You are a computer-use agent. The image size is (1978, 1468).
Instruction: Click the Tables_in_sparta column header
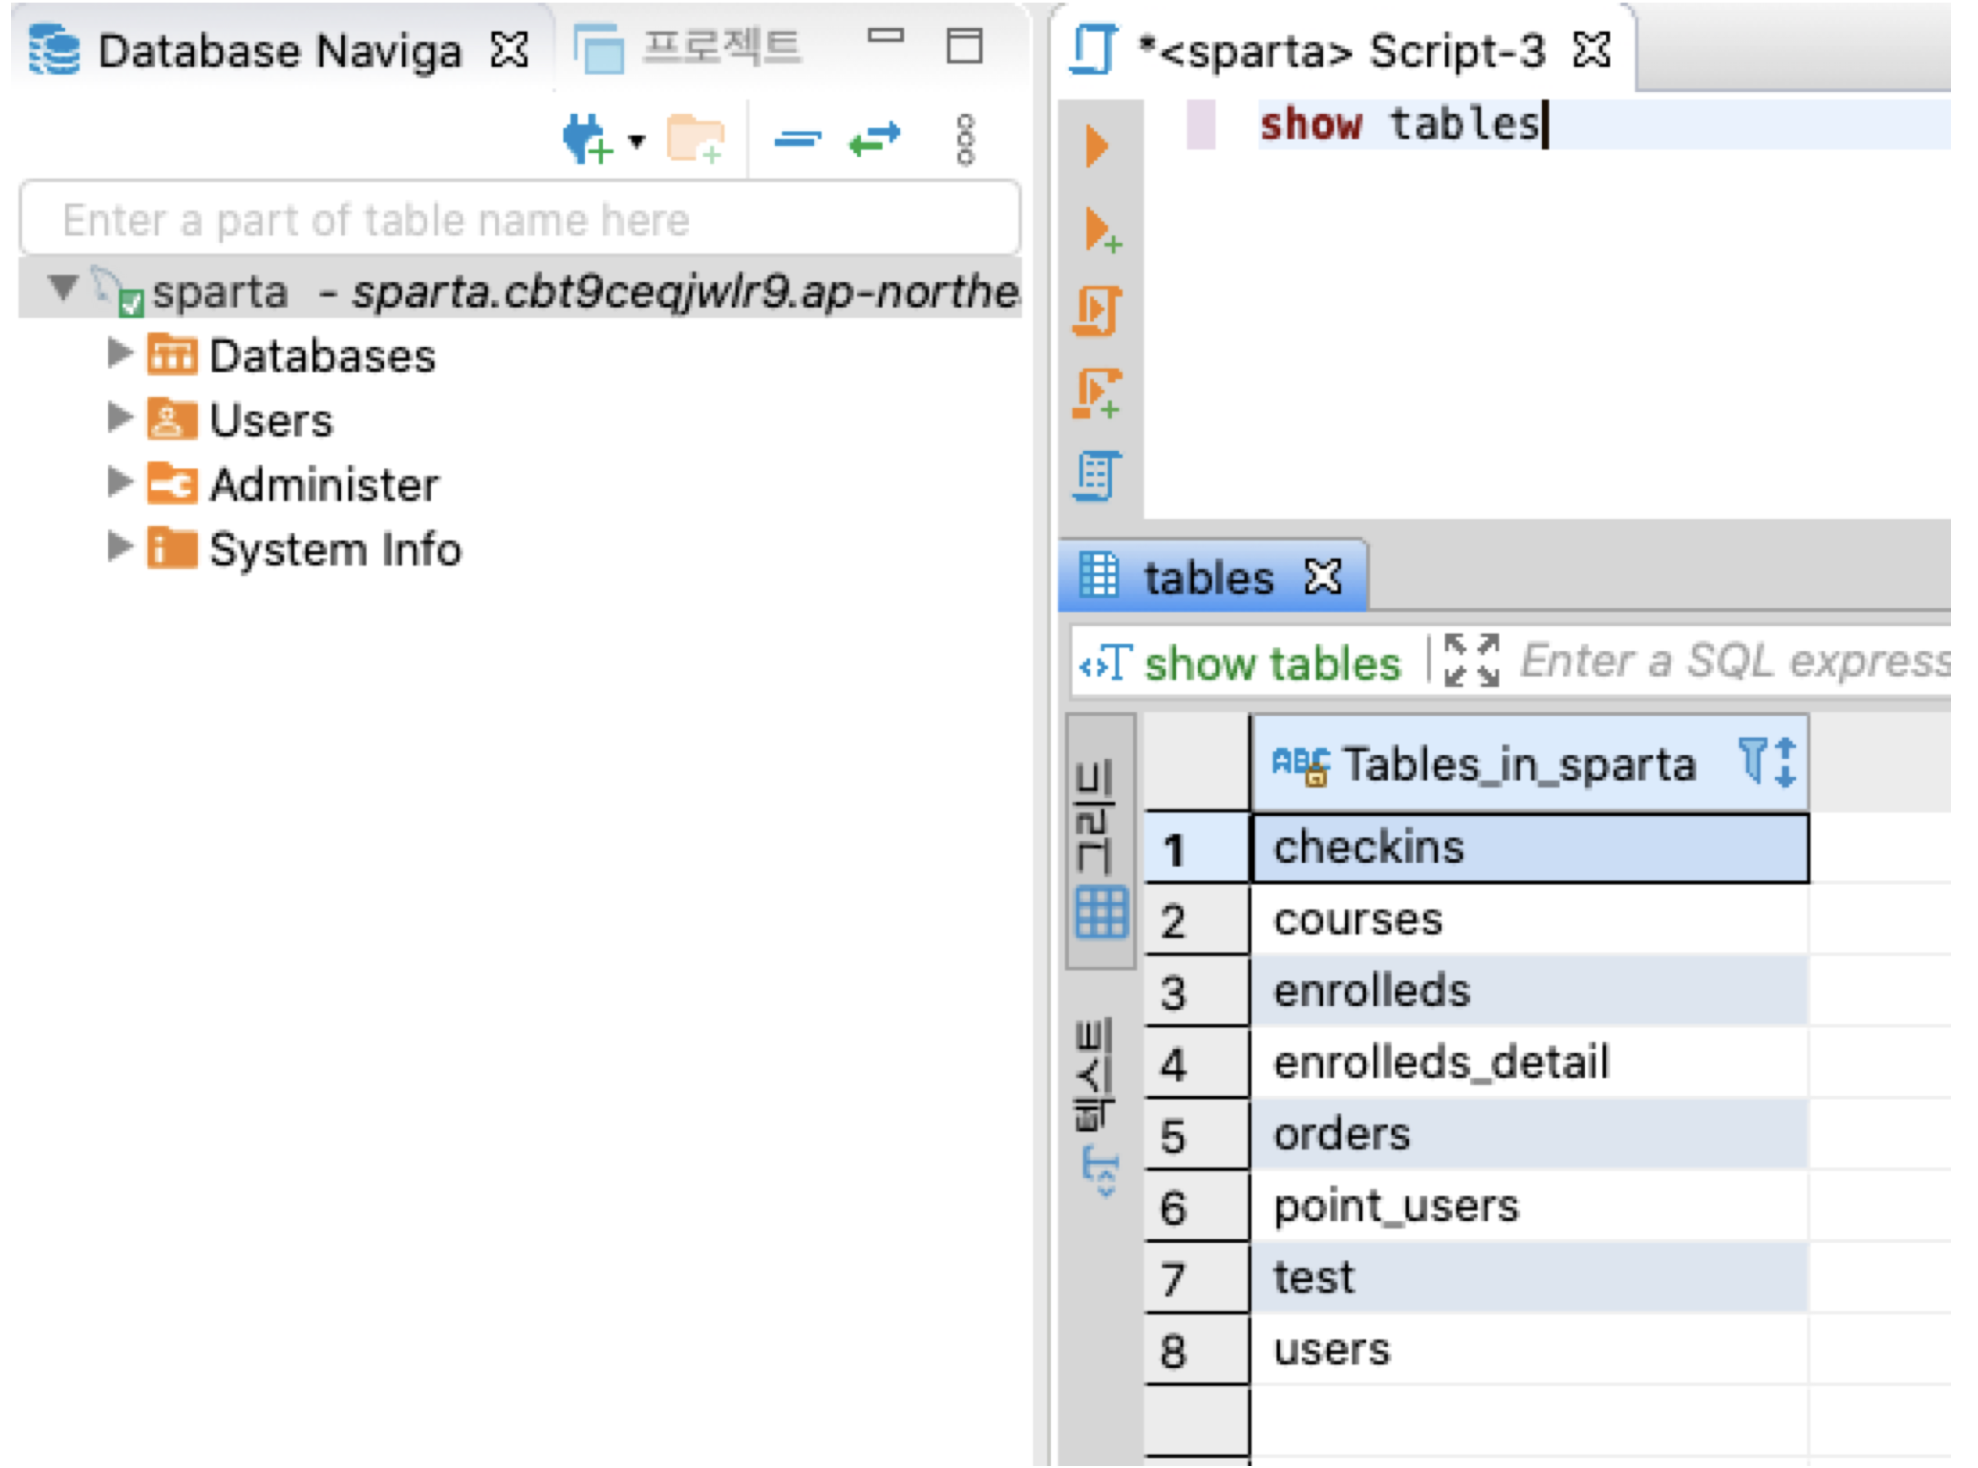pos(1517,764)
